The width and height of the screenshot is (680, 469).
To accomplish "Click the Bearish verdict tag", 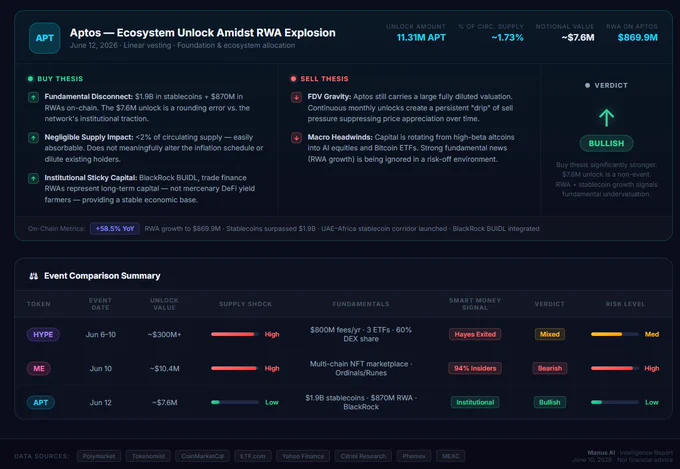I will (x=549, y=368).
